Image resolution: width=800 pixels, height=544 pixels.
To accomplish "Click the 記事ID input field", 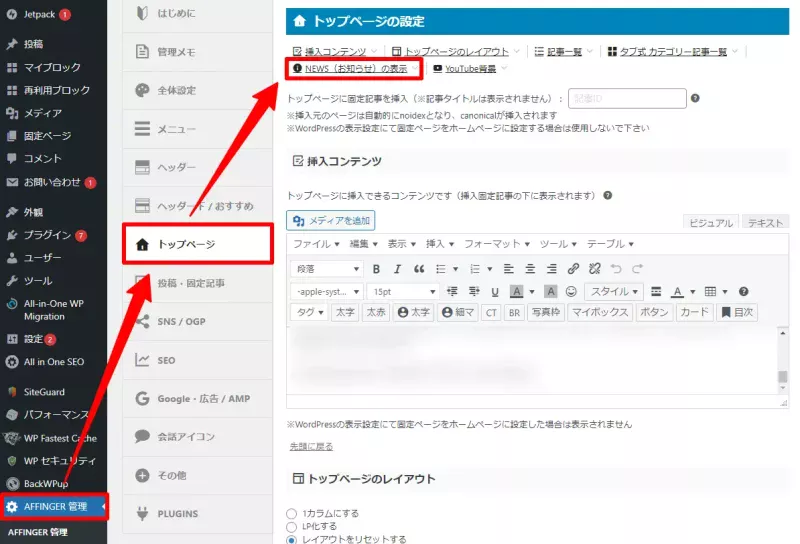I will pos(627,98).
